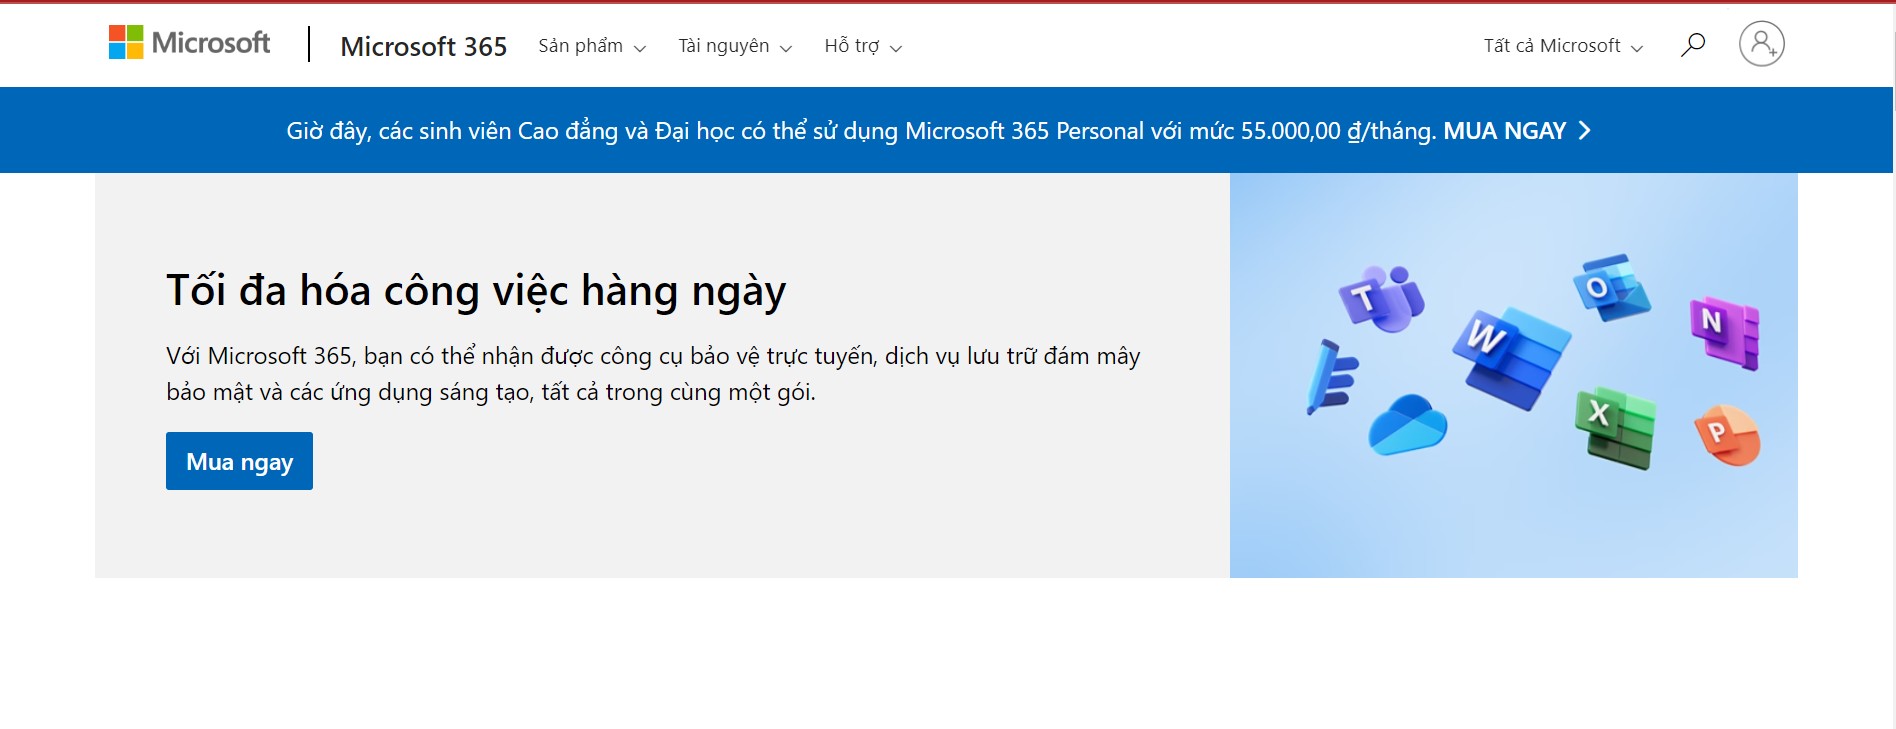Open the Microsoft 365 home link
This screenshot has width=1896, height=729.
click(423, 46)
